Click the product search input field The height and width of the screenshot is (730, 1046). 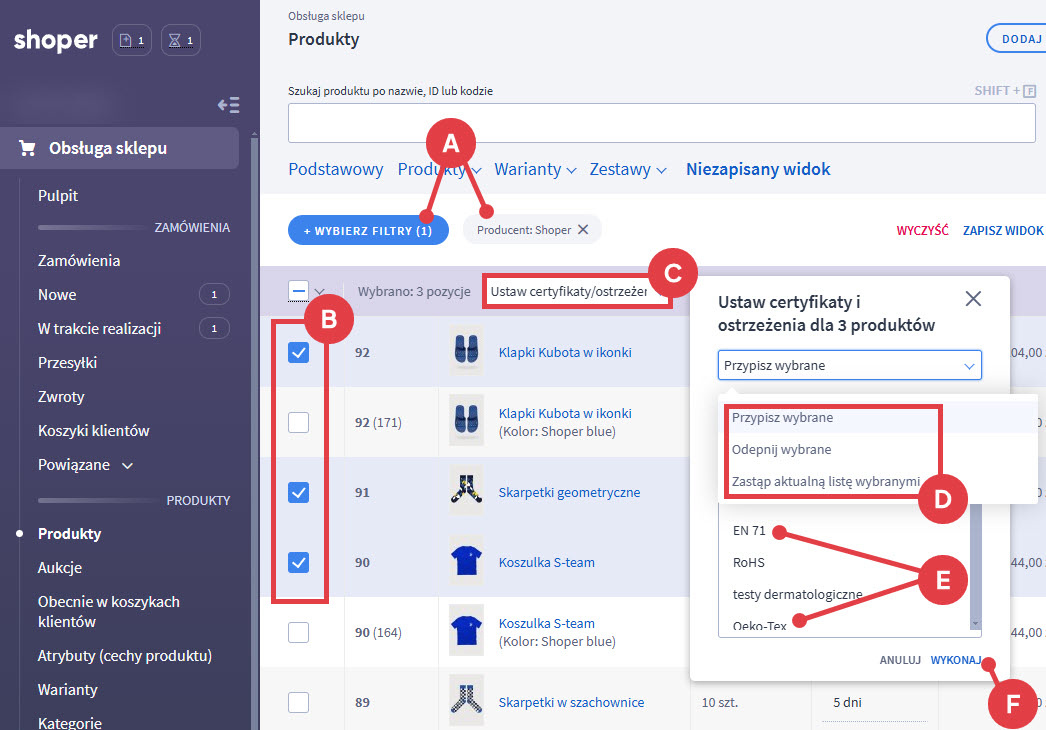point(661,123)
